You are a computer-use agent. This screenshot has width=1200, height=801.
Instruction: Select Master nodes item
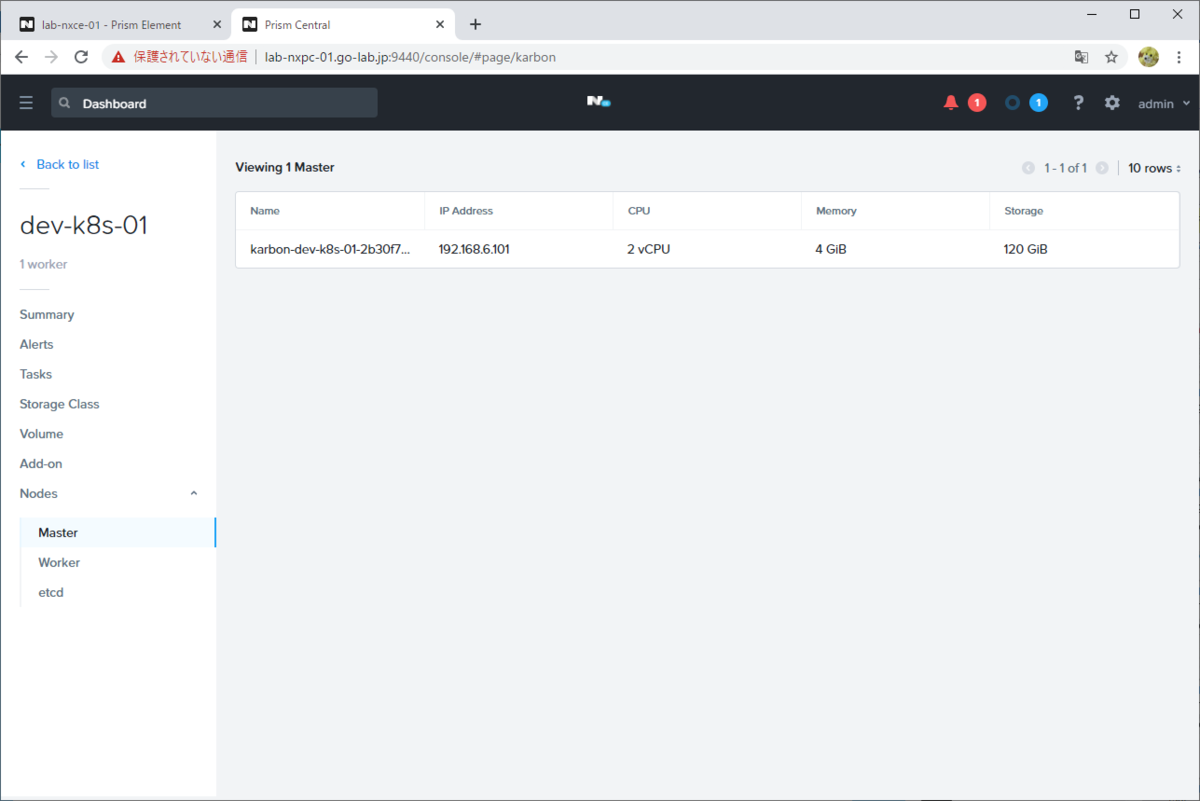[118, 533]
